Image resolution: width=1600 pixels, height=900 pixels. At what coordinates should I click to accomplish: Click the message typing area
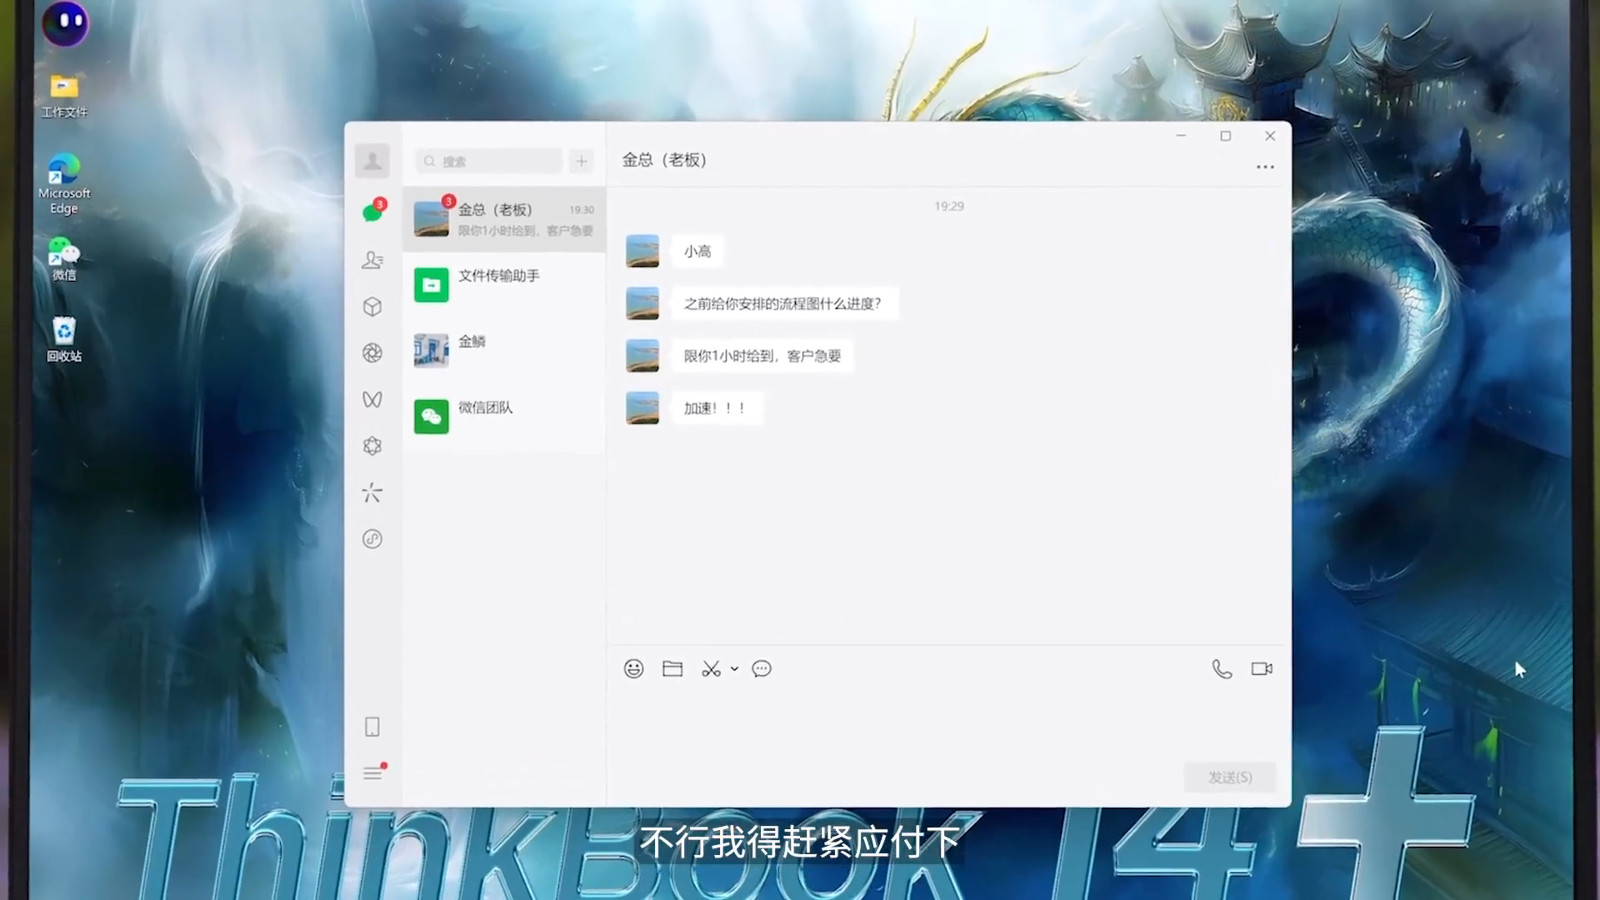pos(946,725)
